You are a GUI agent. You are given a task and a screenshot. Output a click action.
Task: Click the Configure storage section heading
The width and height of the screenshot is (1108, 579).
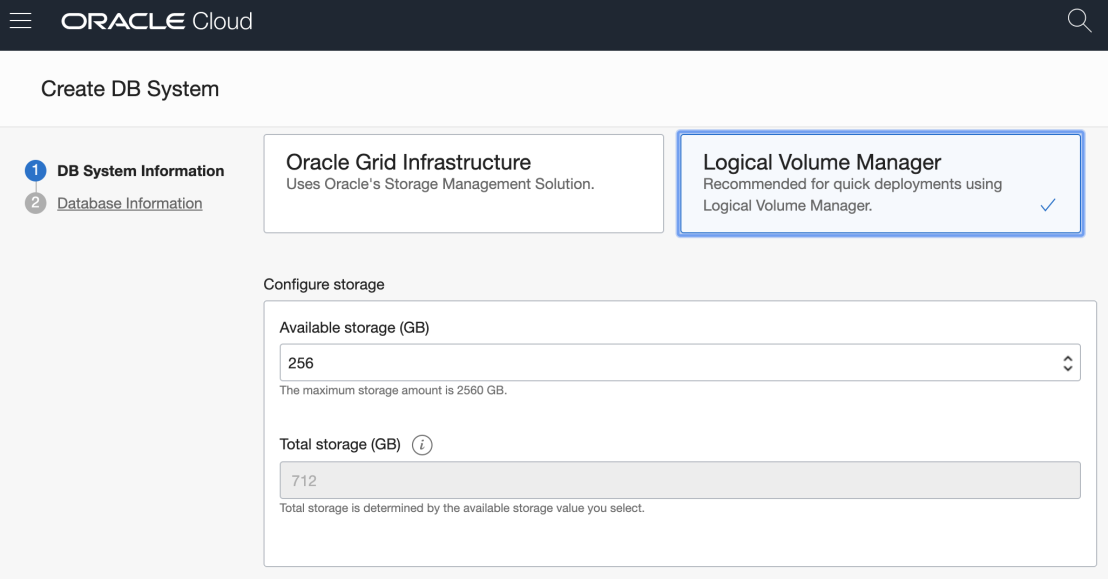323,284
